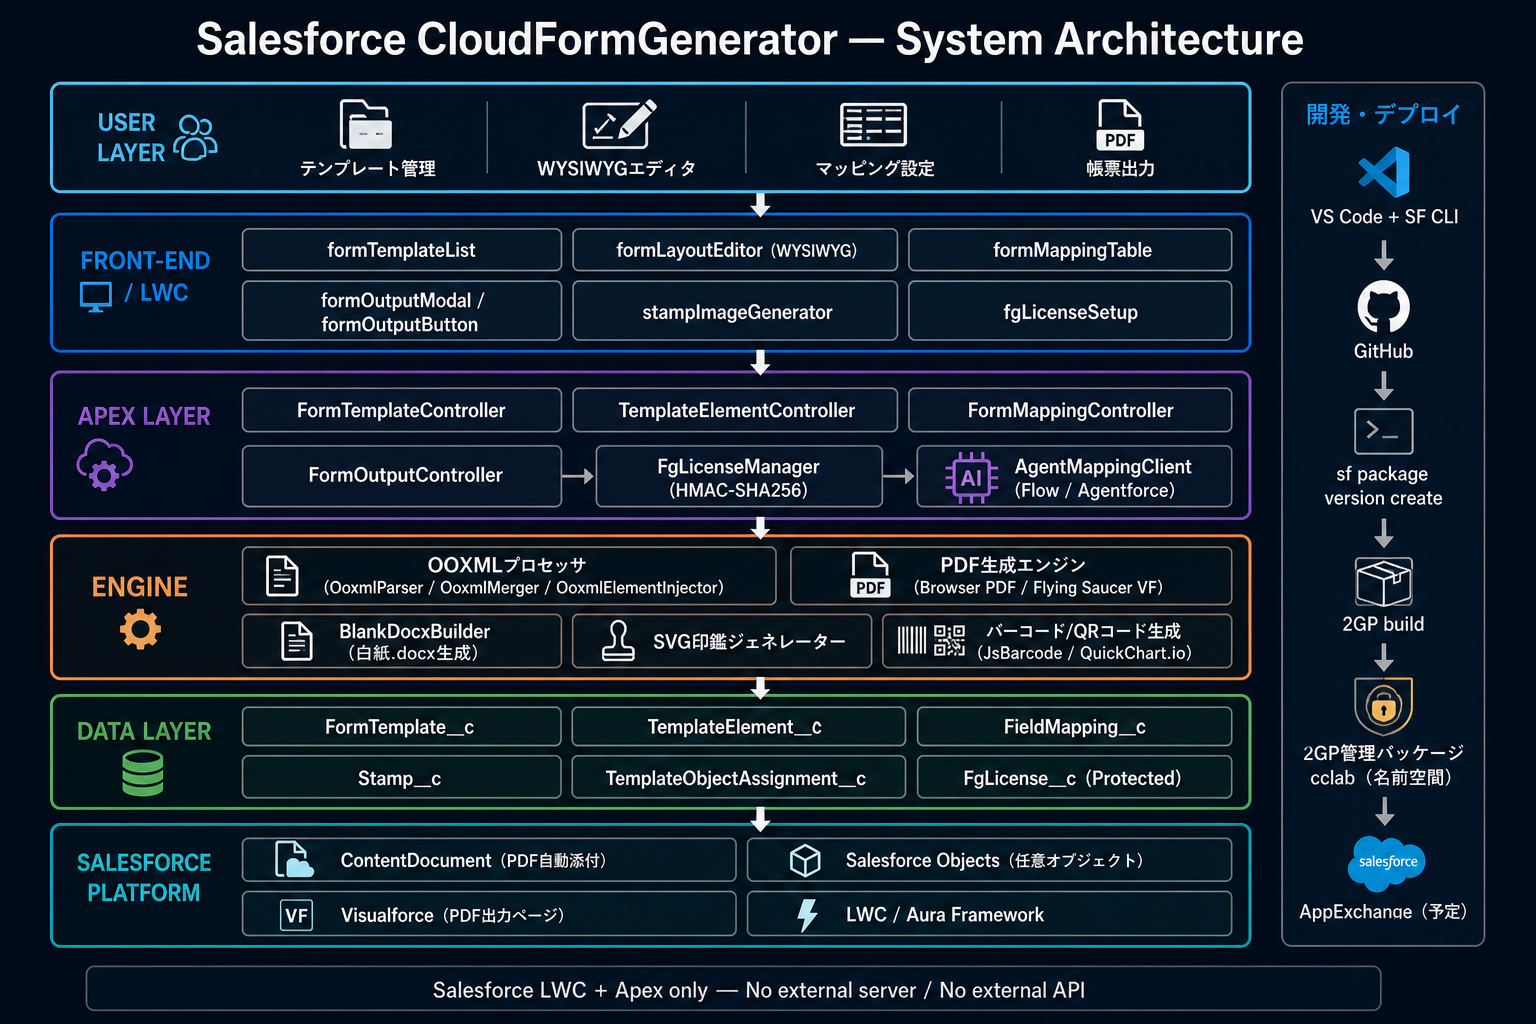Select the formTemplateList box

coord(402,250)
